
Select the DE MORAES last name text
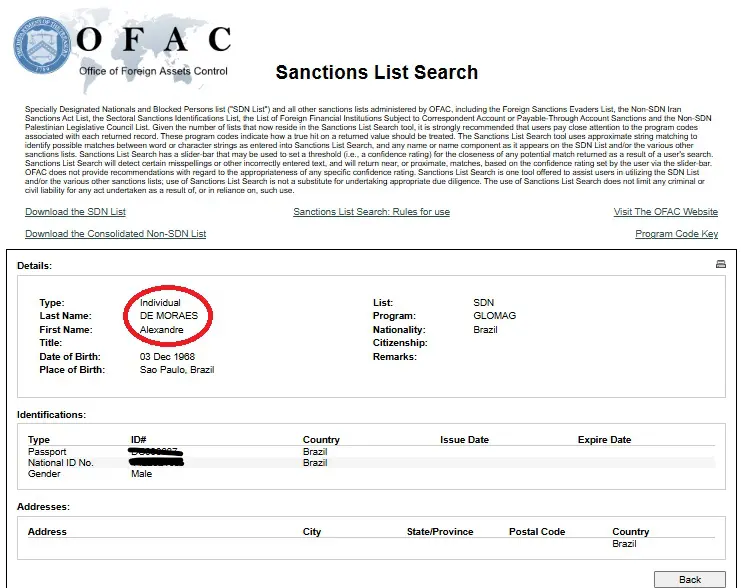point(169,315)
